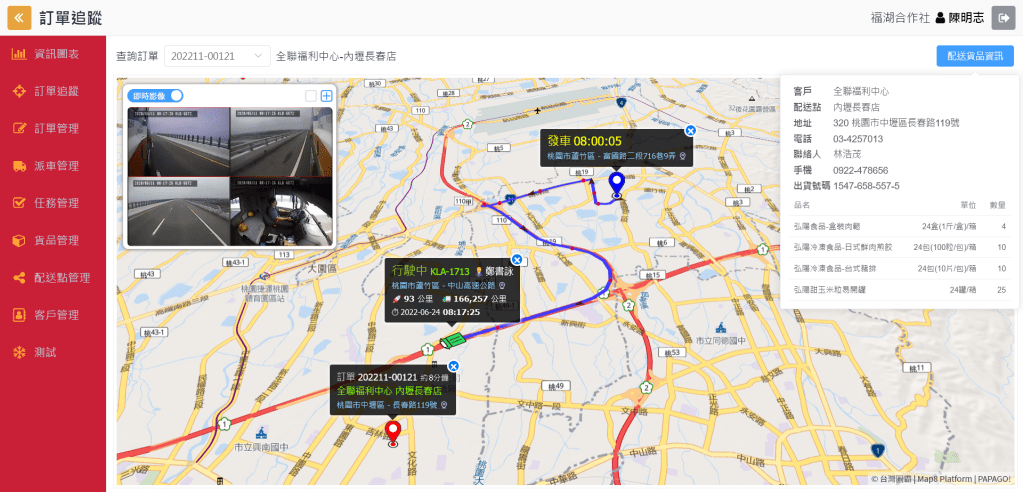This screenshot has height=492, width=1023.
Task: Click the green truck icon on the map
Action: pyautogui.click(x=452, y=341)
